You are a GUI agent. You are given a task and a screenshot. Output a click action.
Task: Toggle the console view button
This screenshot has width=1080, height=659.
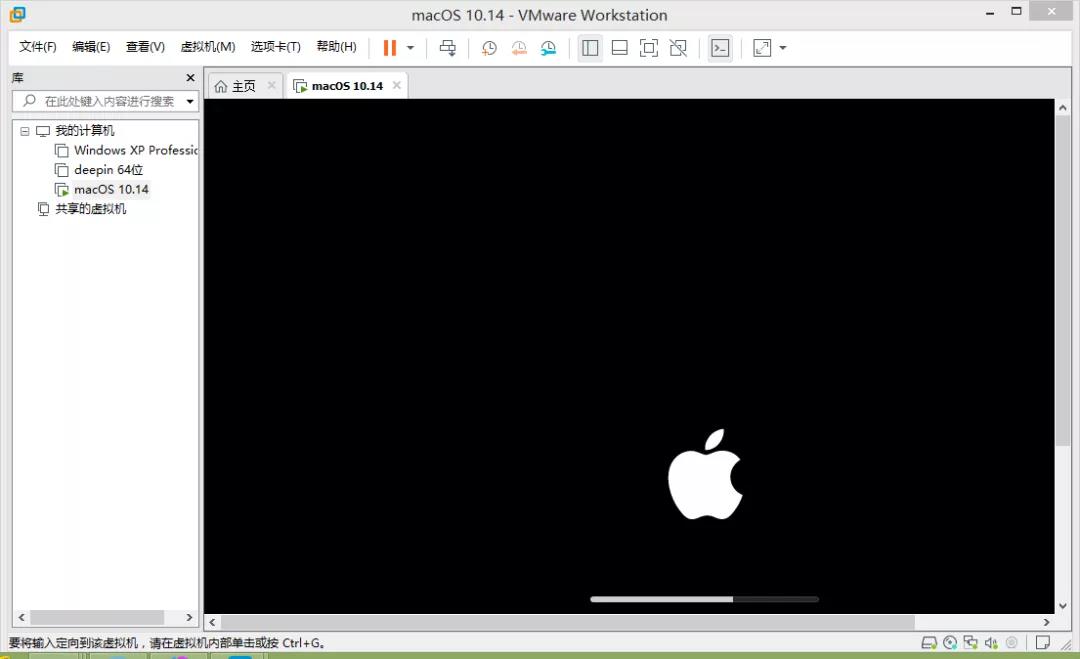click(x=720, y=48)
